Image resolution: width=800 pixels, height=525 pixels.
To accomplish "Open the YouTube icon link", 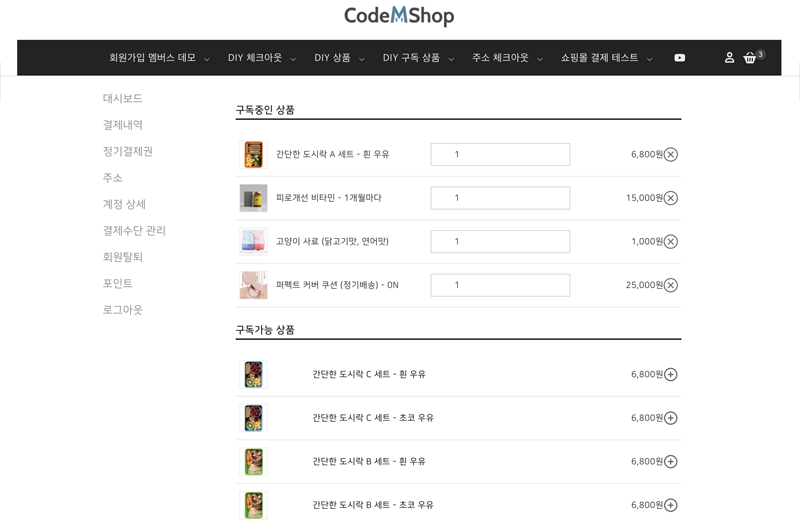I will 680,58.
